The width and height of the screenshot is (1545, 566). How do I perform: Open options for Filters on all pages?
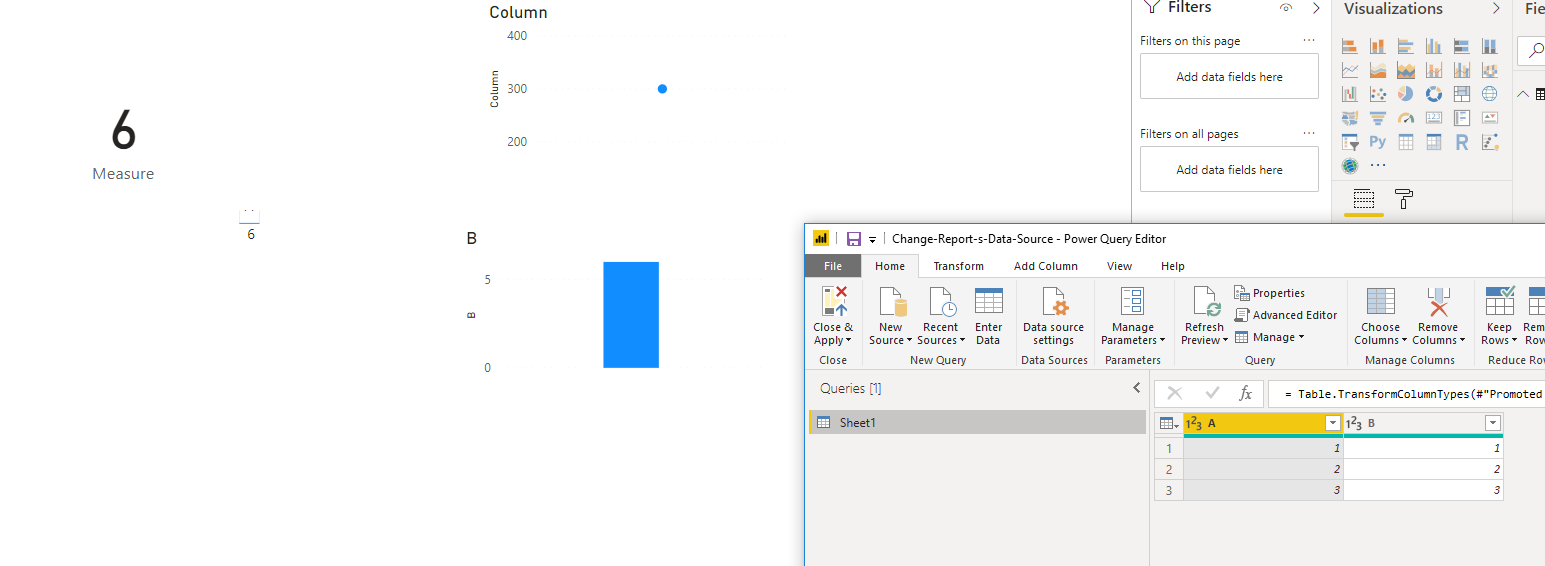[1310, 133]
